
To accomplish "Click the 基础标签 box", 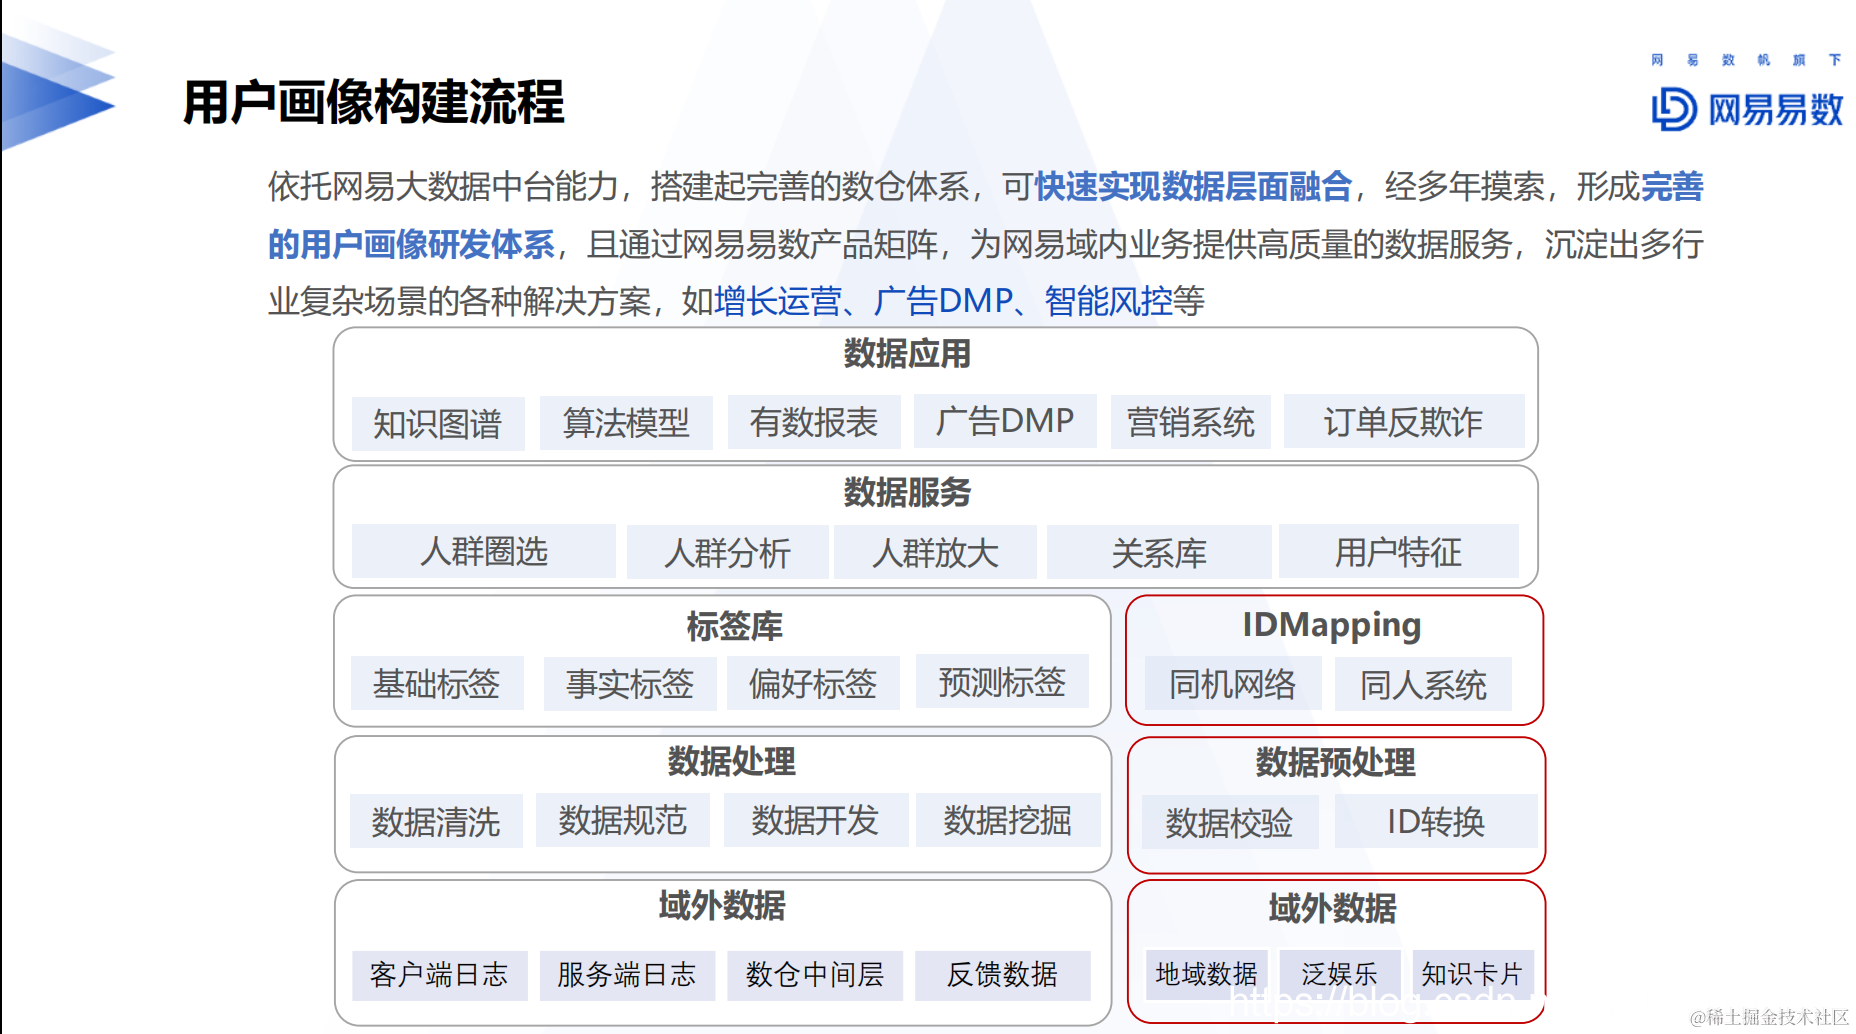I will (x=437, y=683).
